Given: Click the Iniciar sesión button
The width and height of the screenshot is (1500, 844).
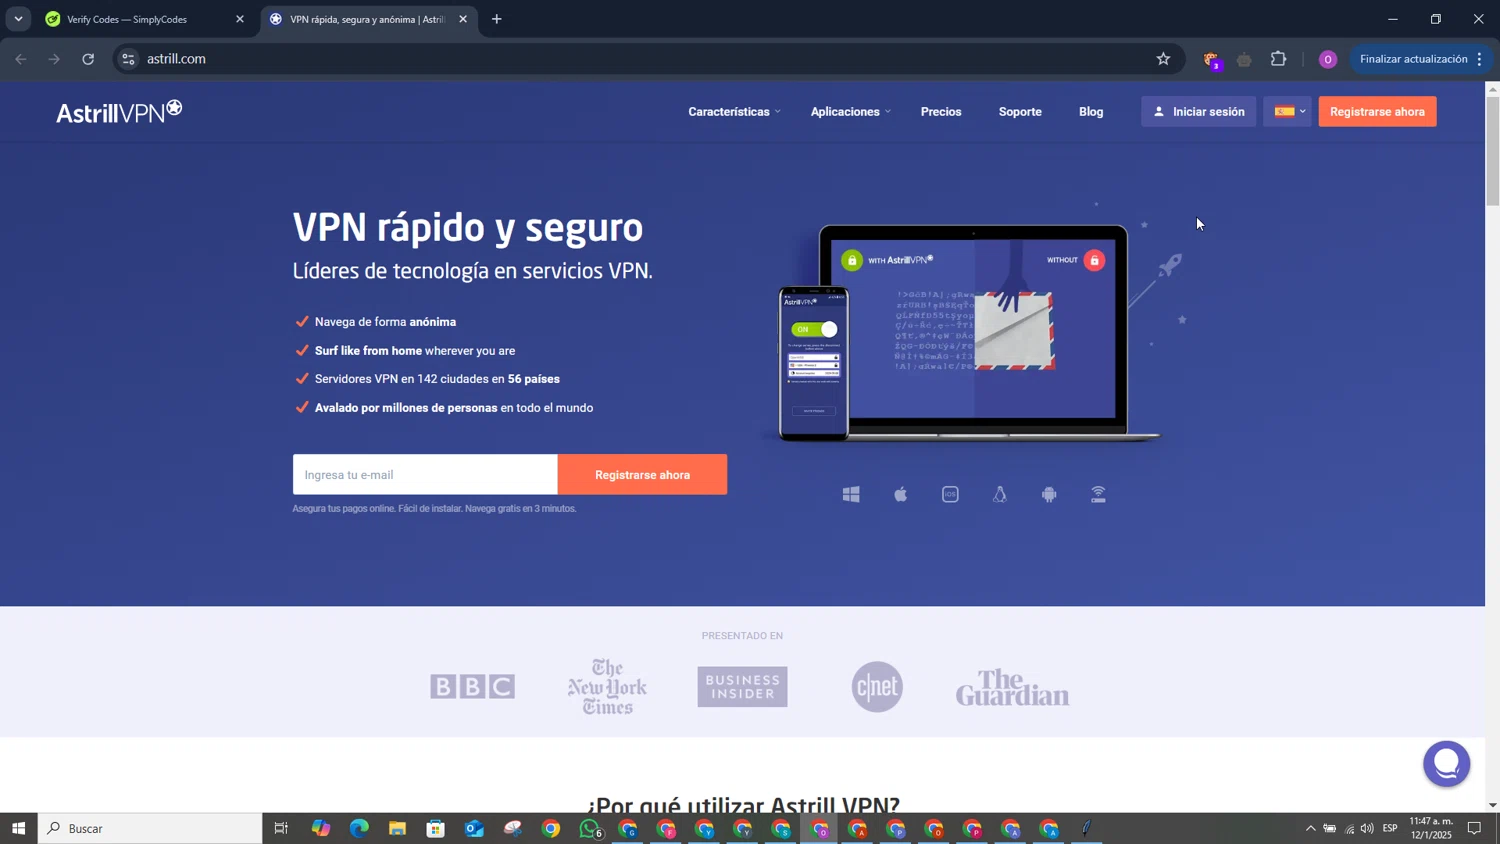Looking at the screenshot, I should point(1198,111).
